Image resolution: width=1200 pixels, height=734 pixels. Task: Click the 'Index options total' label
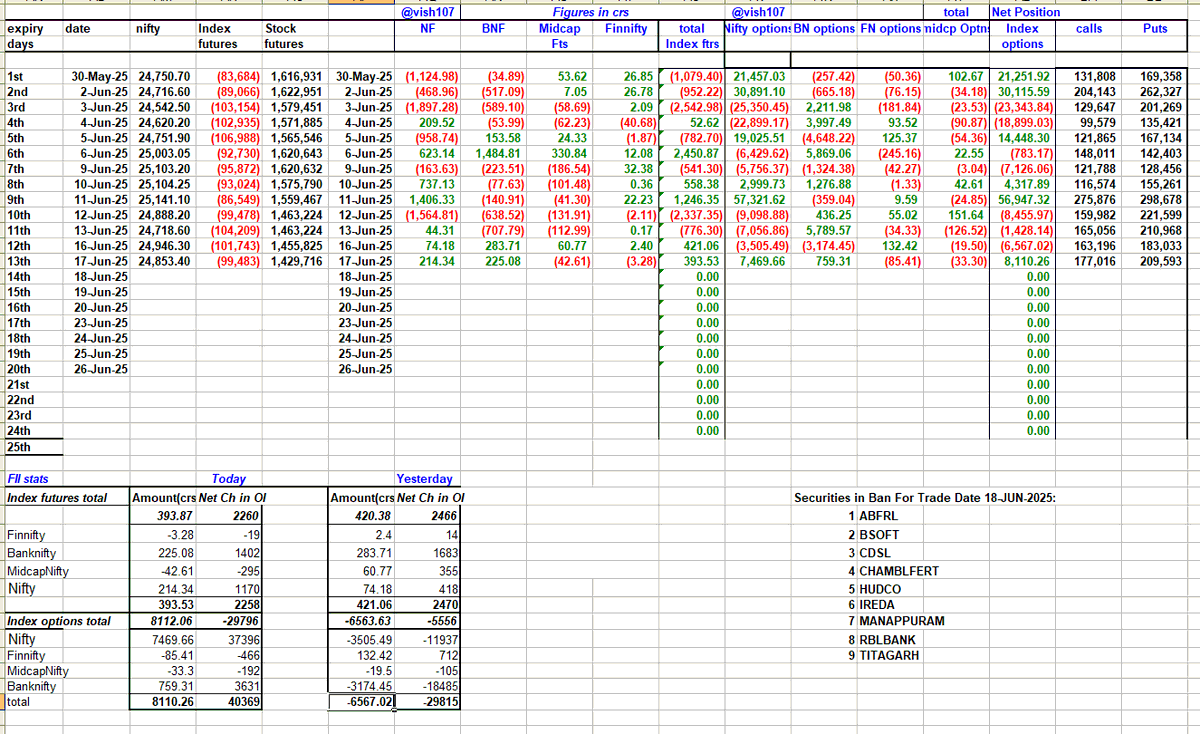[x=58, y=621]
